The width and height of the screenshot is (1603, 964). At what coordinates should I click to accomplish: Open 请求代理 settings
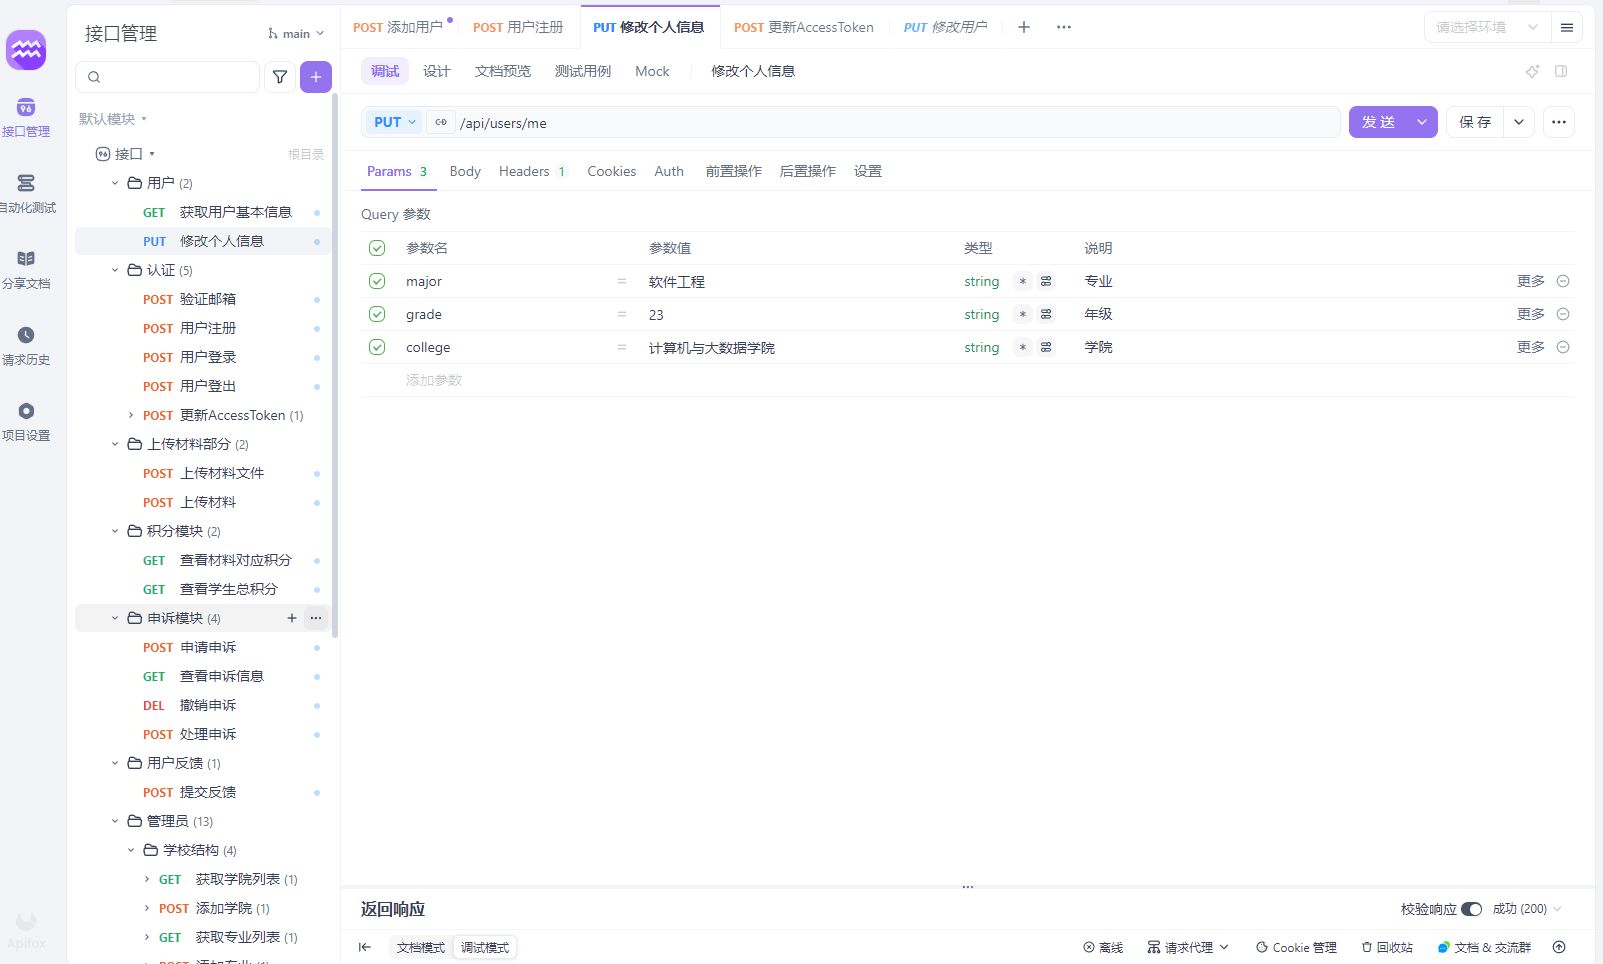[x=1188, y=947]
